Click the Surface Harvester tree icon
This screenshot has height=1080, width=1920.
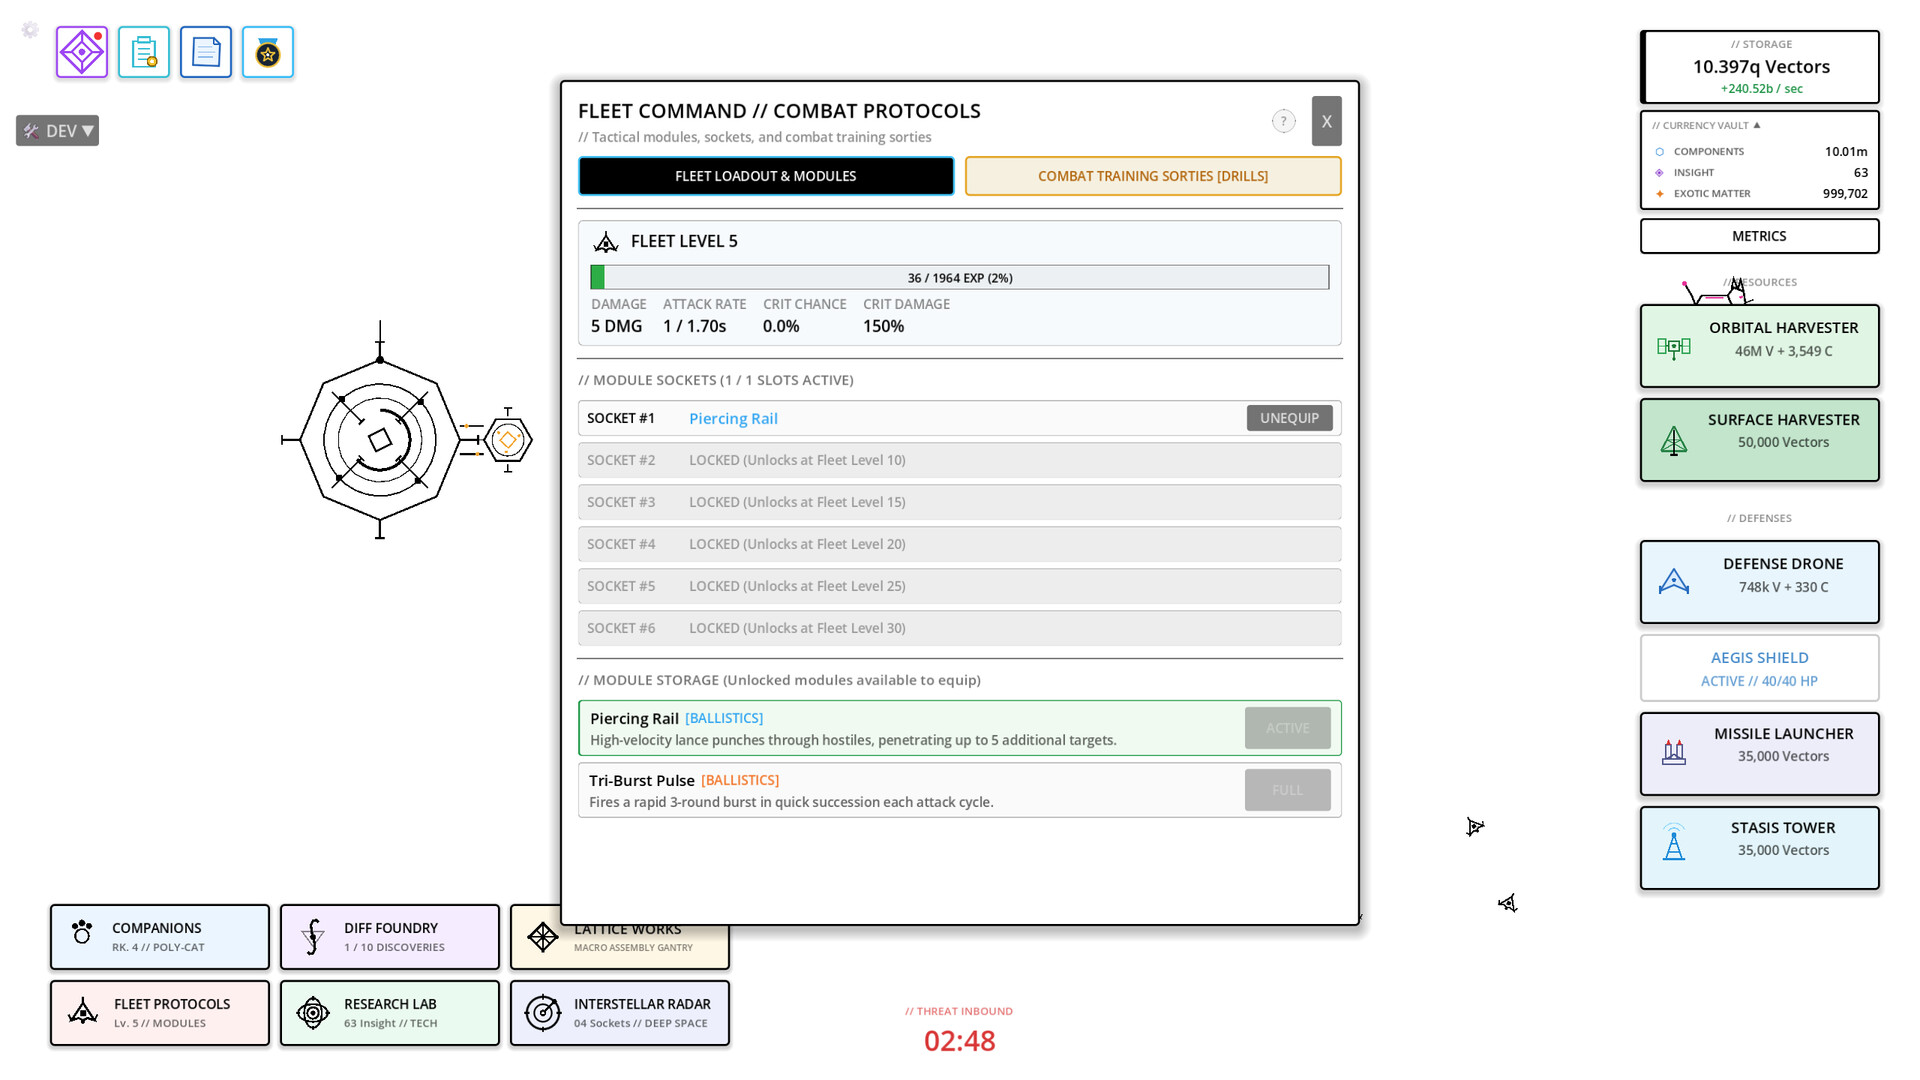click(1674, 441)
